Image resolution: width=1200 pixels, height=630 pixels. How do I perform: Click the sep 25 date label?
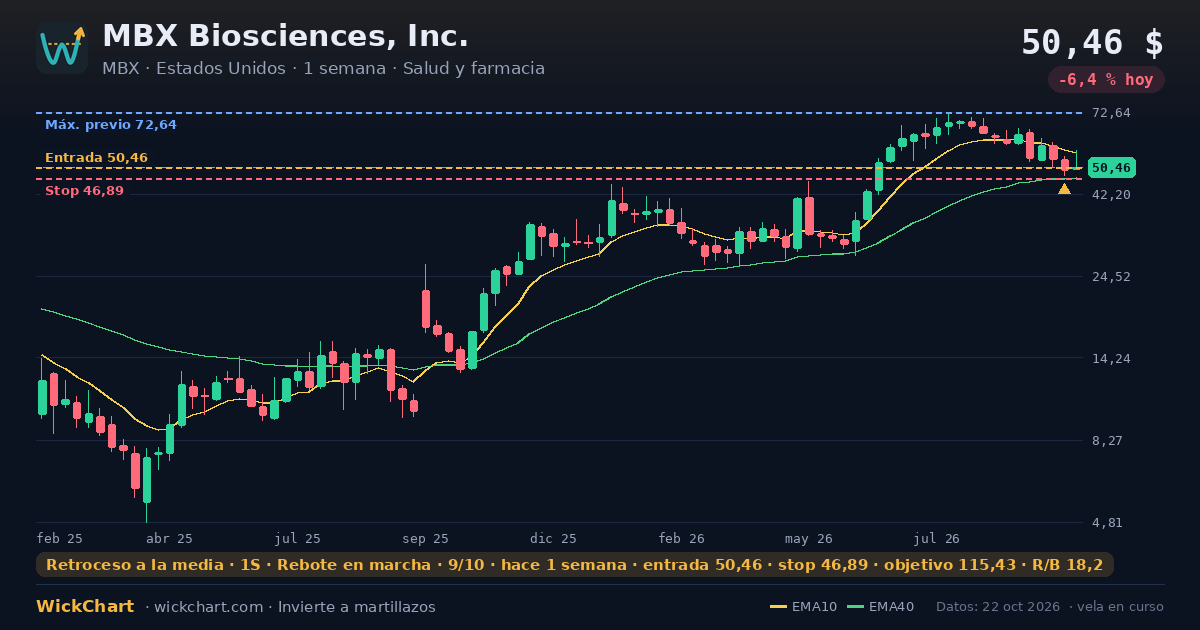pyautogui.click(x=426, y=538)
